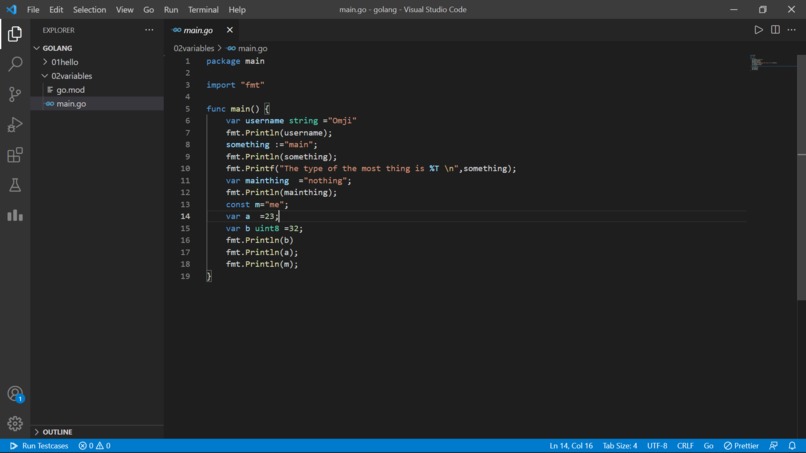Select main.go in the explorer tree

pos(97,103)
